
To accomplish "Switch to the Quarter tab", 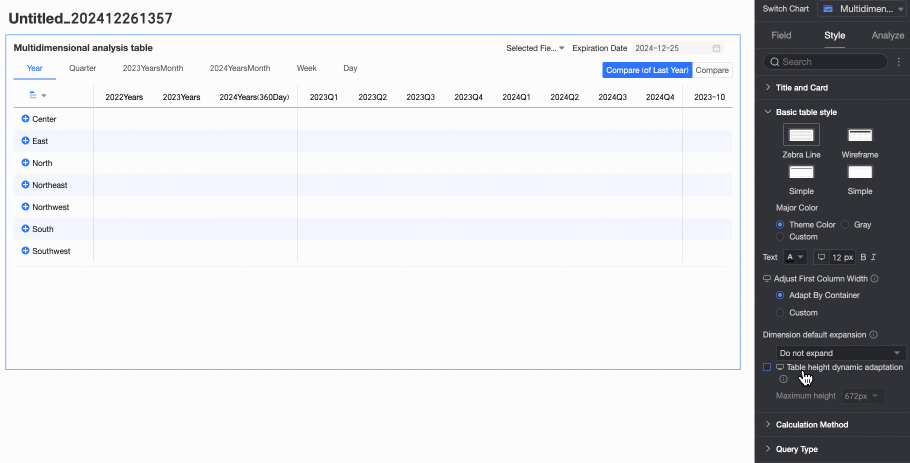I will coord(83,69).
